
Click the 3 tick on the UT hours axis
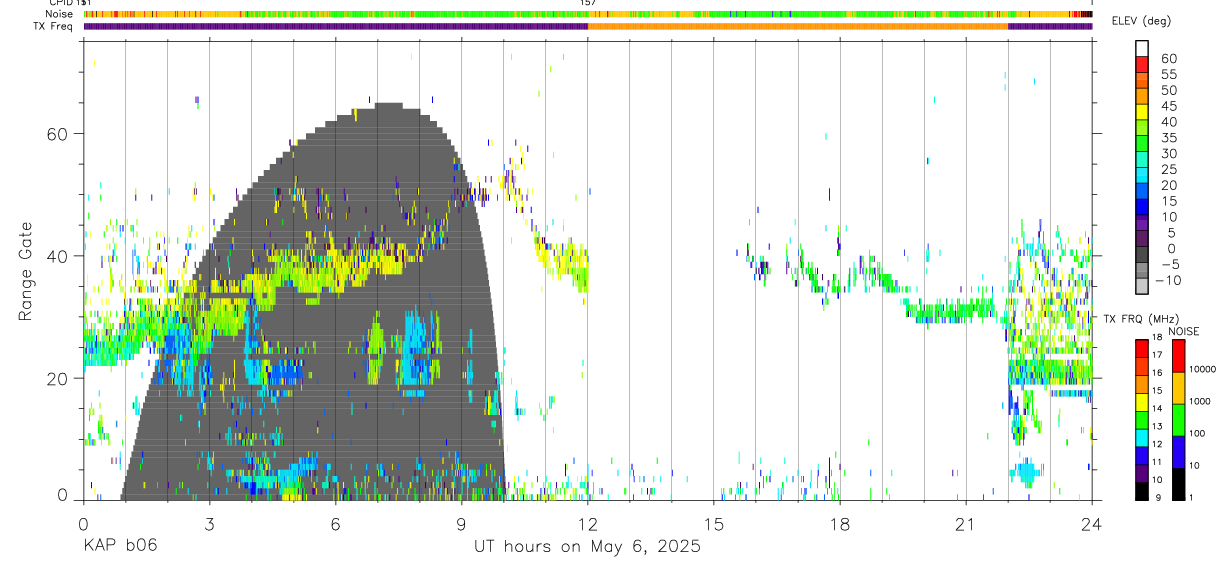[x=209, y=523]
